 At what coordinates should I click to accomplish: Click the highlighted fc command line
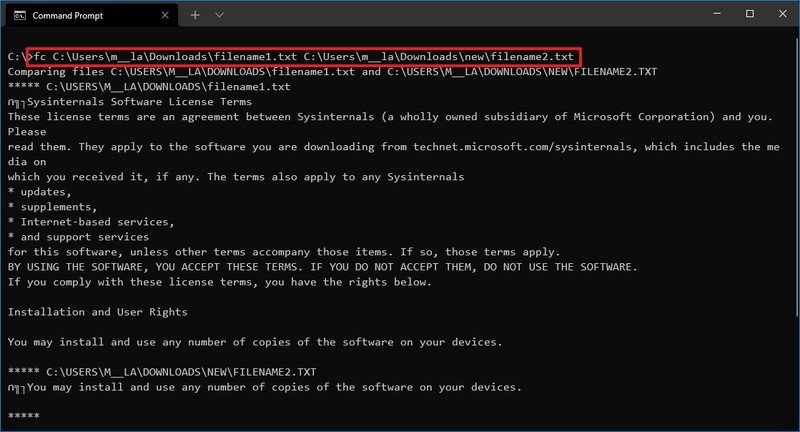coord(303,57)
